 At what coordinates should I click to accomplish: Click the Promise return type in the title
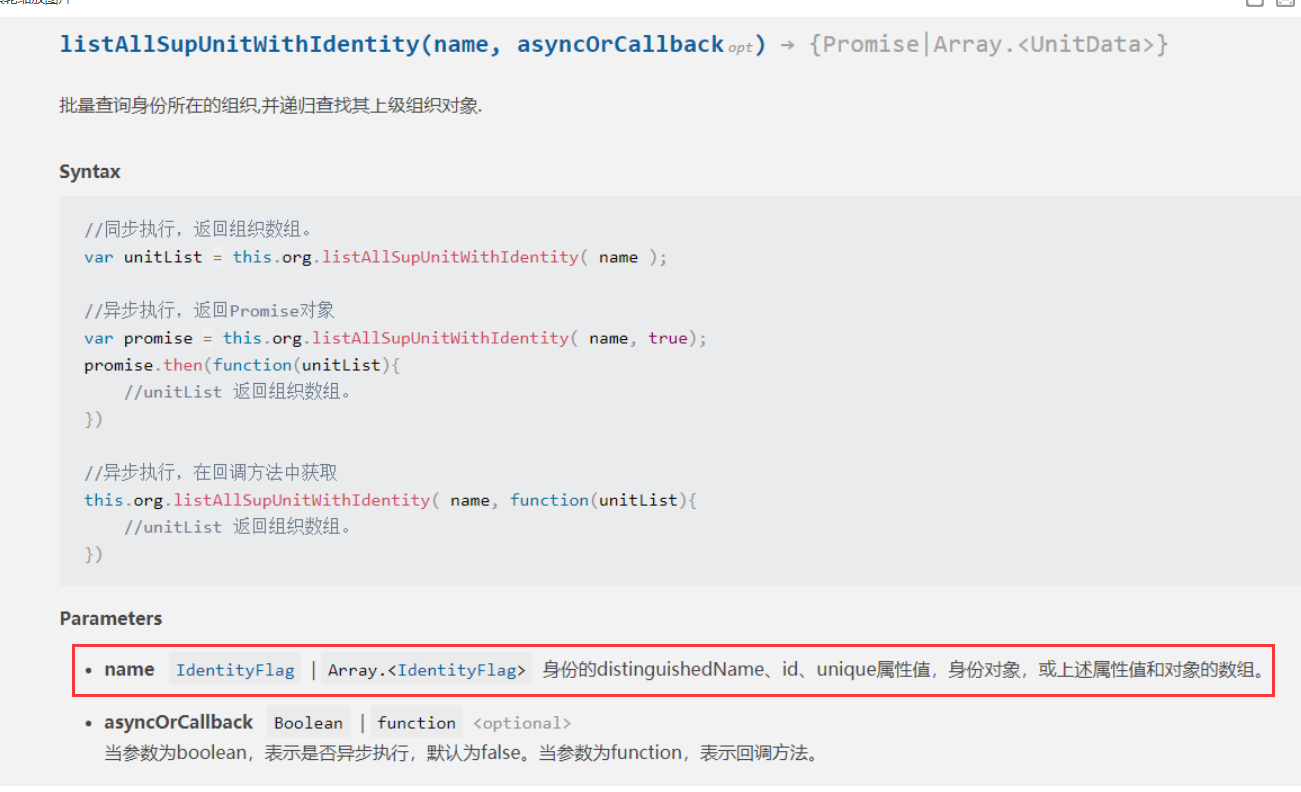pos(871,45)
